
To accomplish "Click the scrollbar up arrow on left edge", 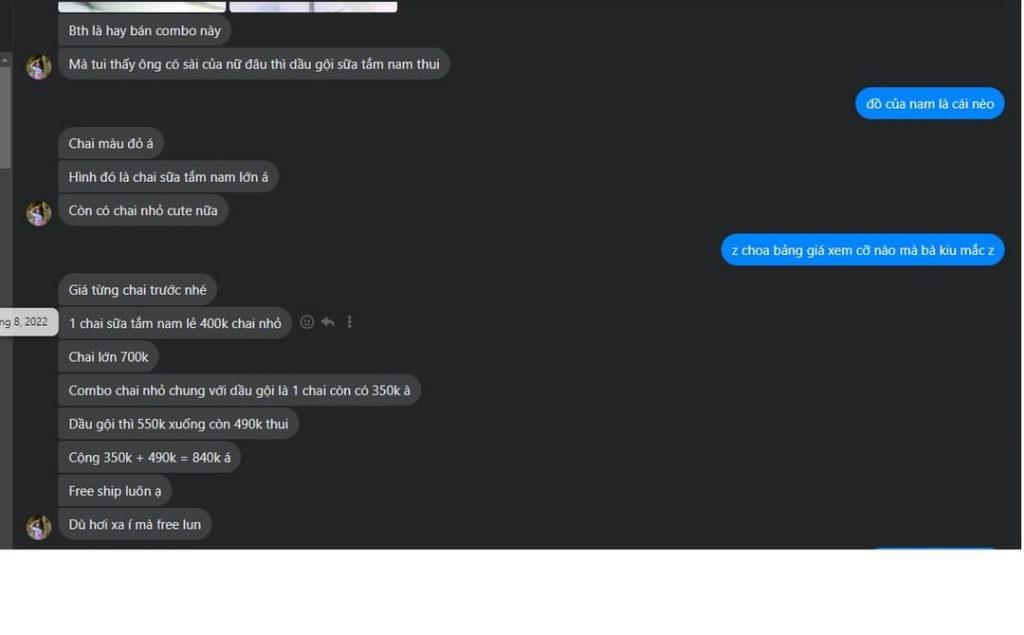I will (5, 60).
